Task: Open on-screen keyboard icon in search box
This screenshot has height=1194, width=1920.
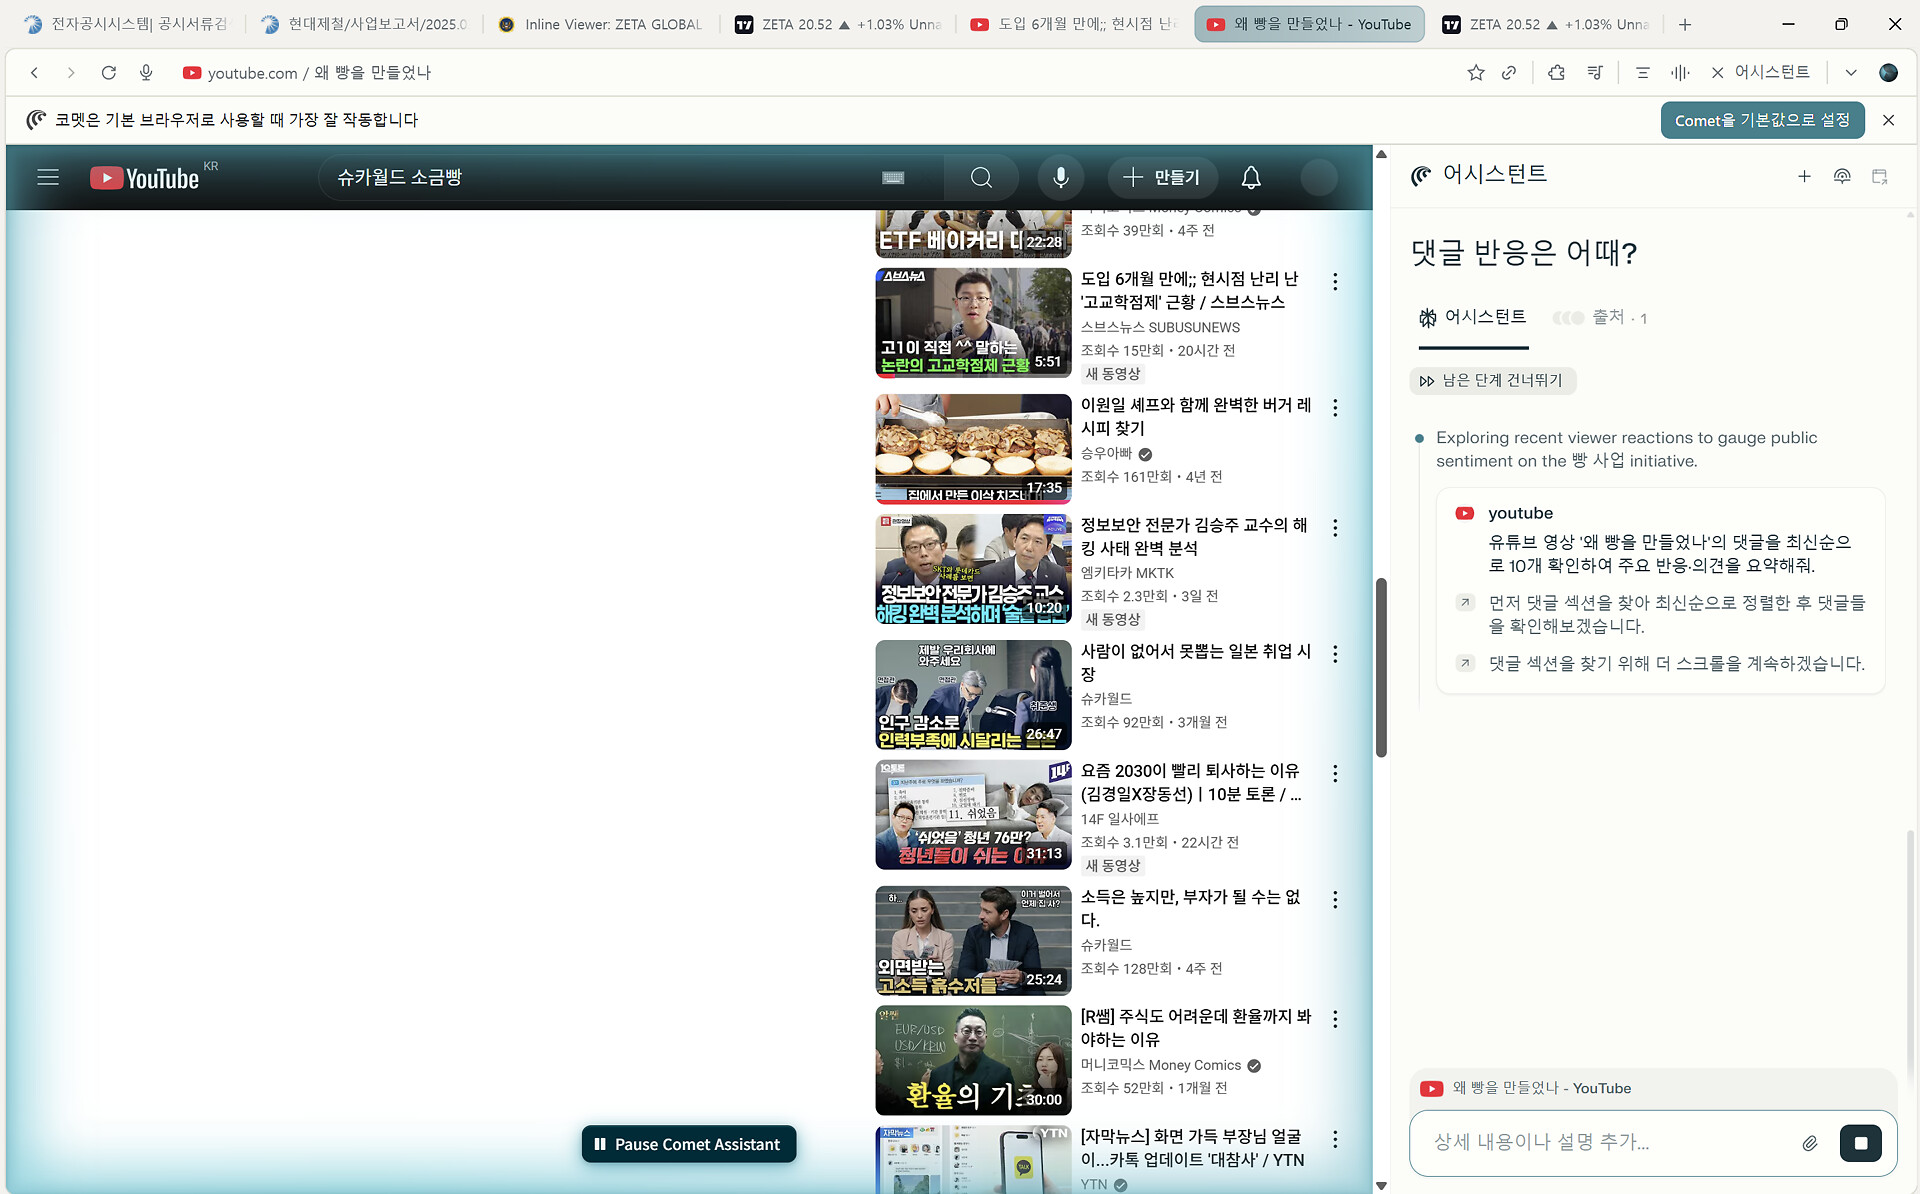Action: [x=893, y=178]
